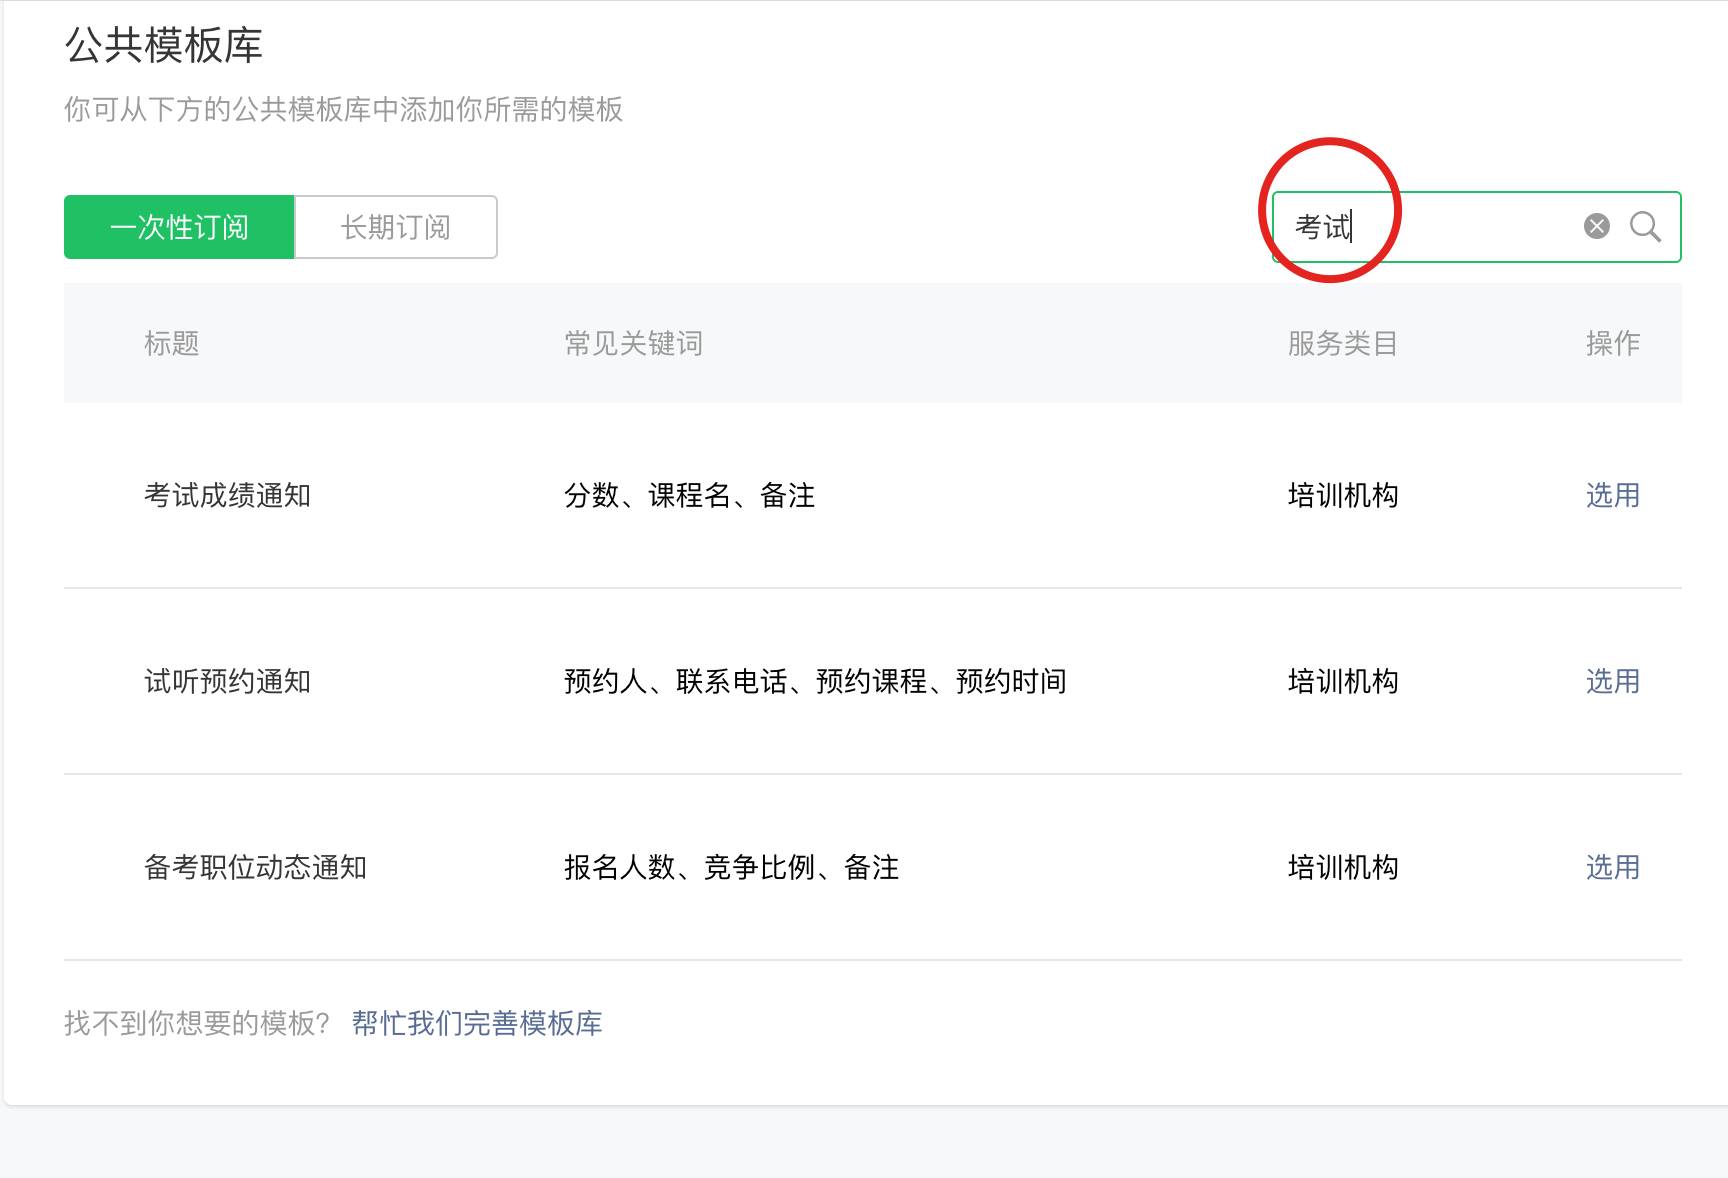
Task: Click keywords 报名人数、竞争比例、备注
Action: [x=732, y=867]
